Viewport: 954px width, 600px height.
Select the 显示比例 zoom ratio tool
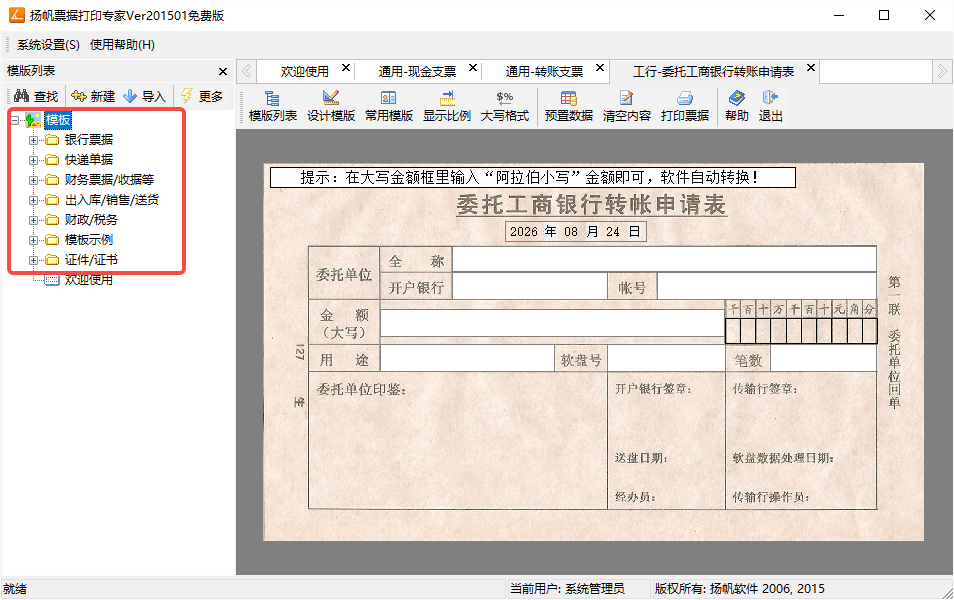pyautogui.click(x=447, y=106)
